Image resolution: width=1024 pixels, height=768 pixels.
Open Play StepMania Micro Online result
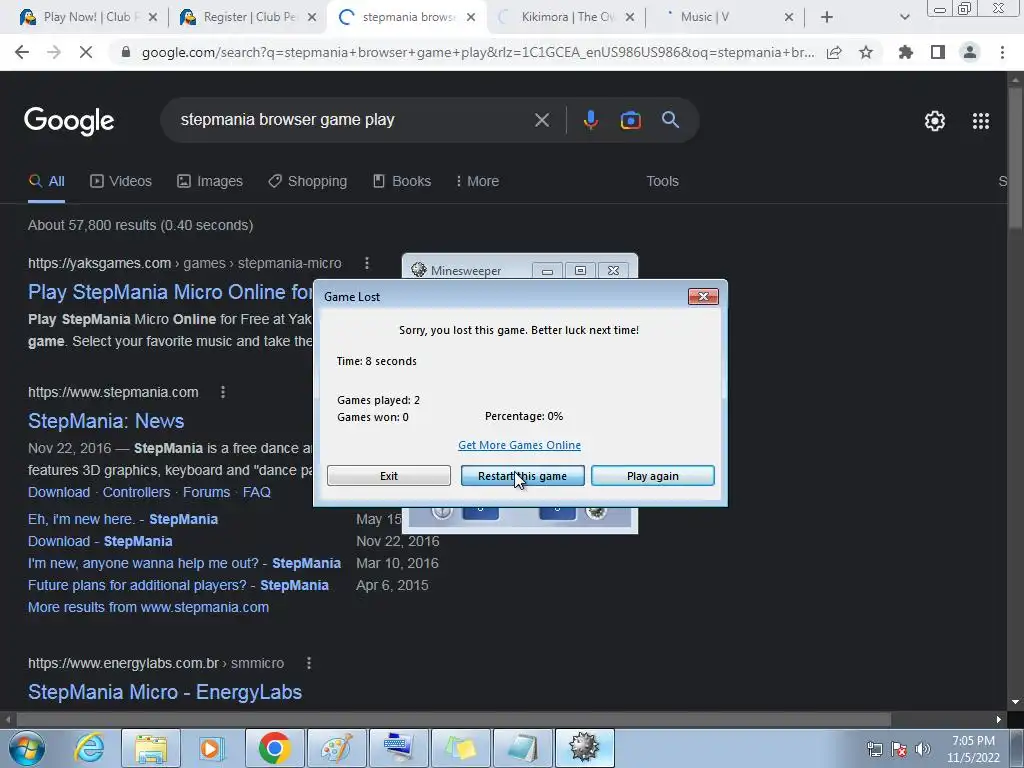pyautogui.click(x=170, y=292)
